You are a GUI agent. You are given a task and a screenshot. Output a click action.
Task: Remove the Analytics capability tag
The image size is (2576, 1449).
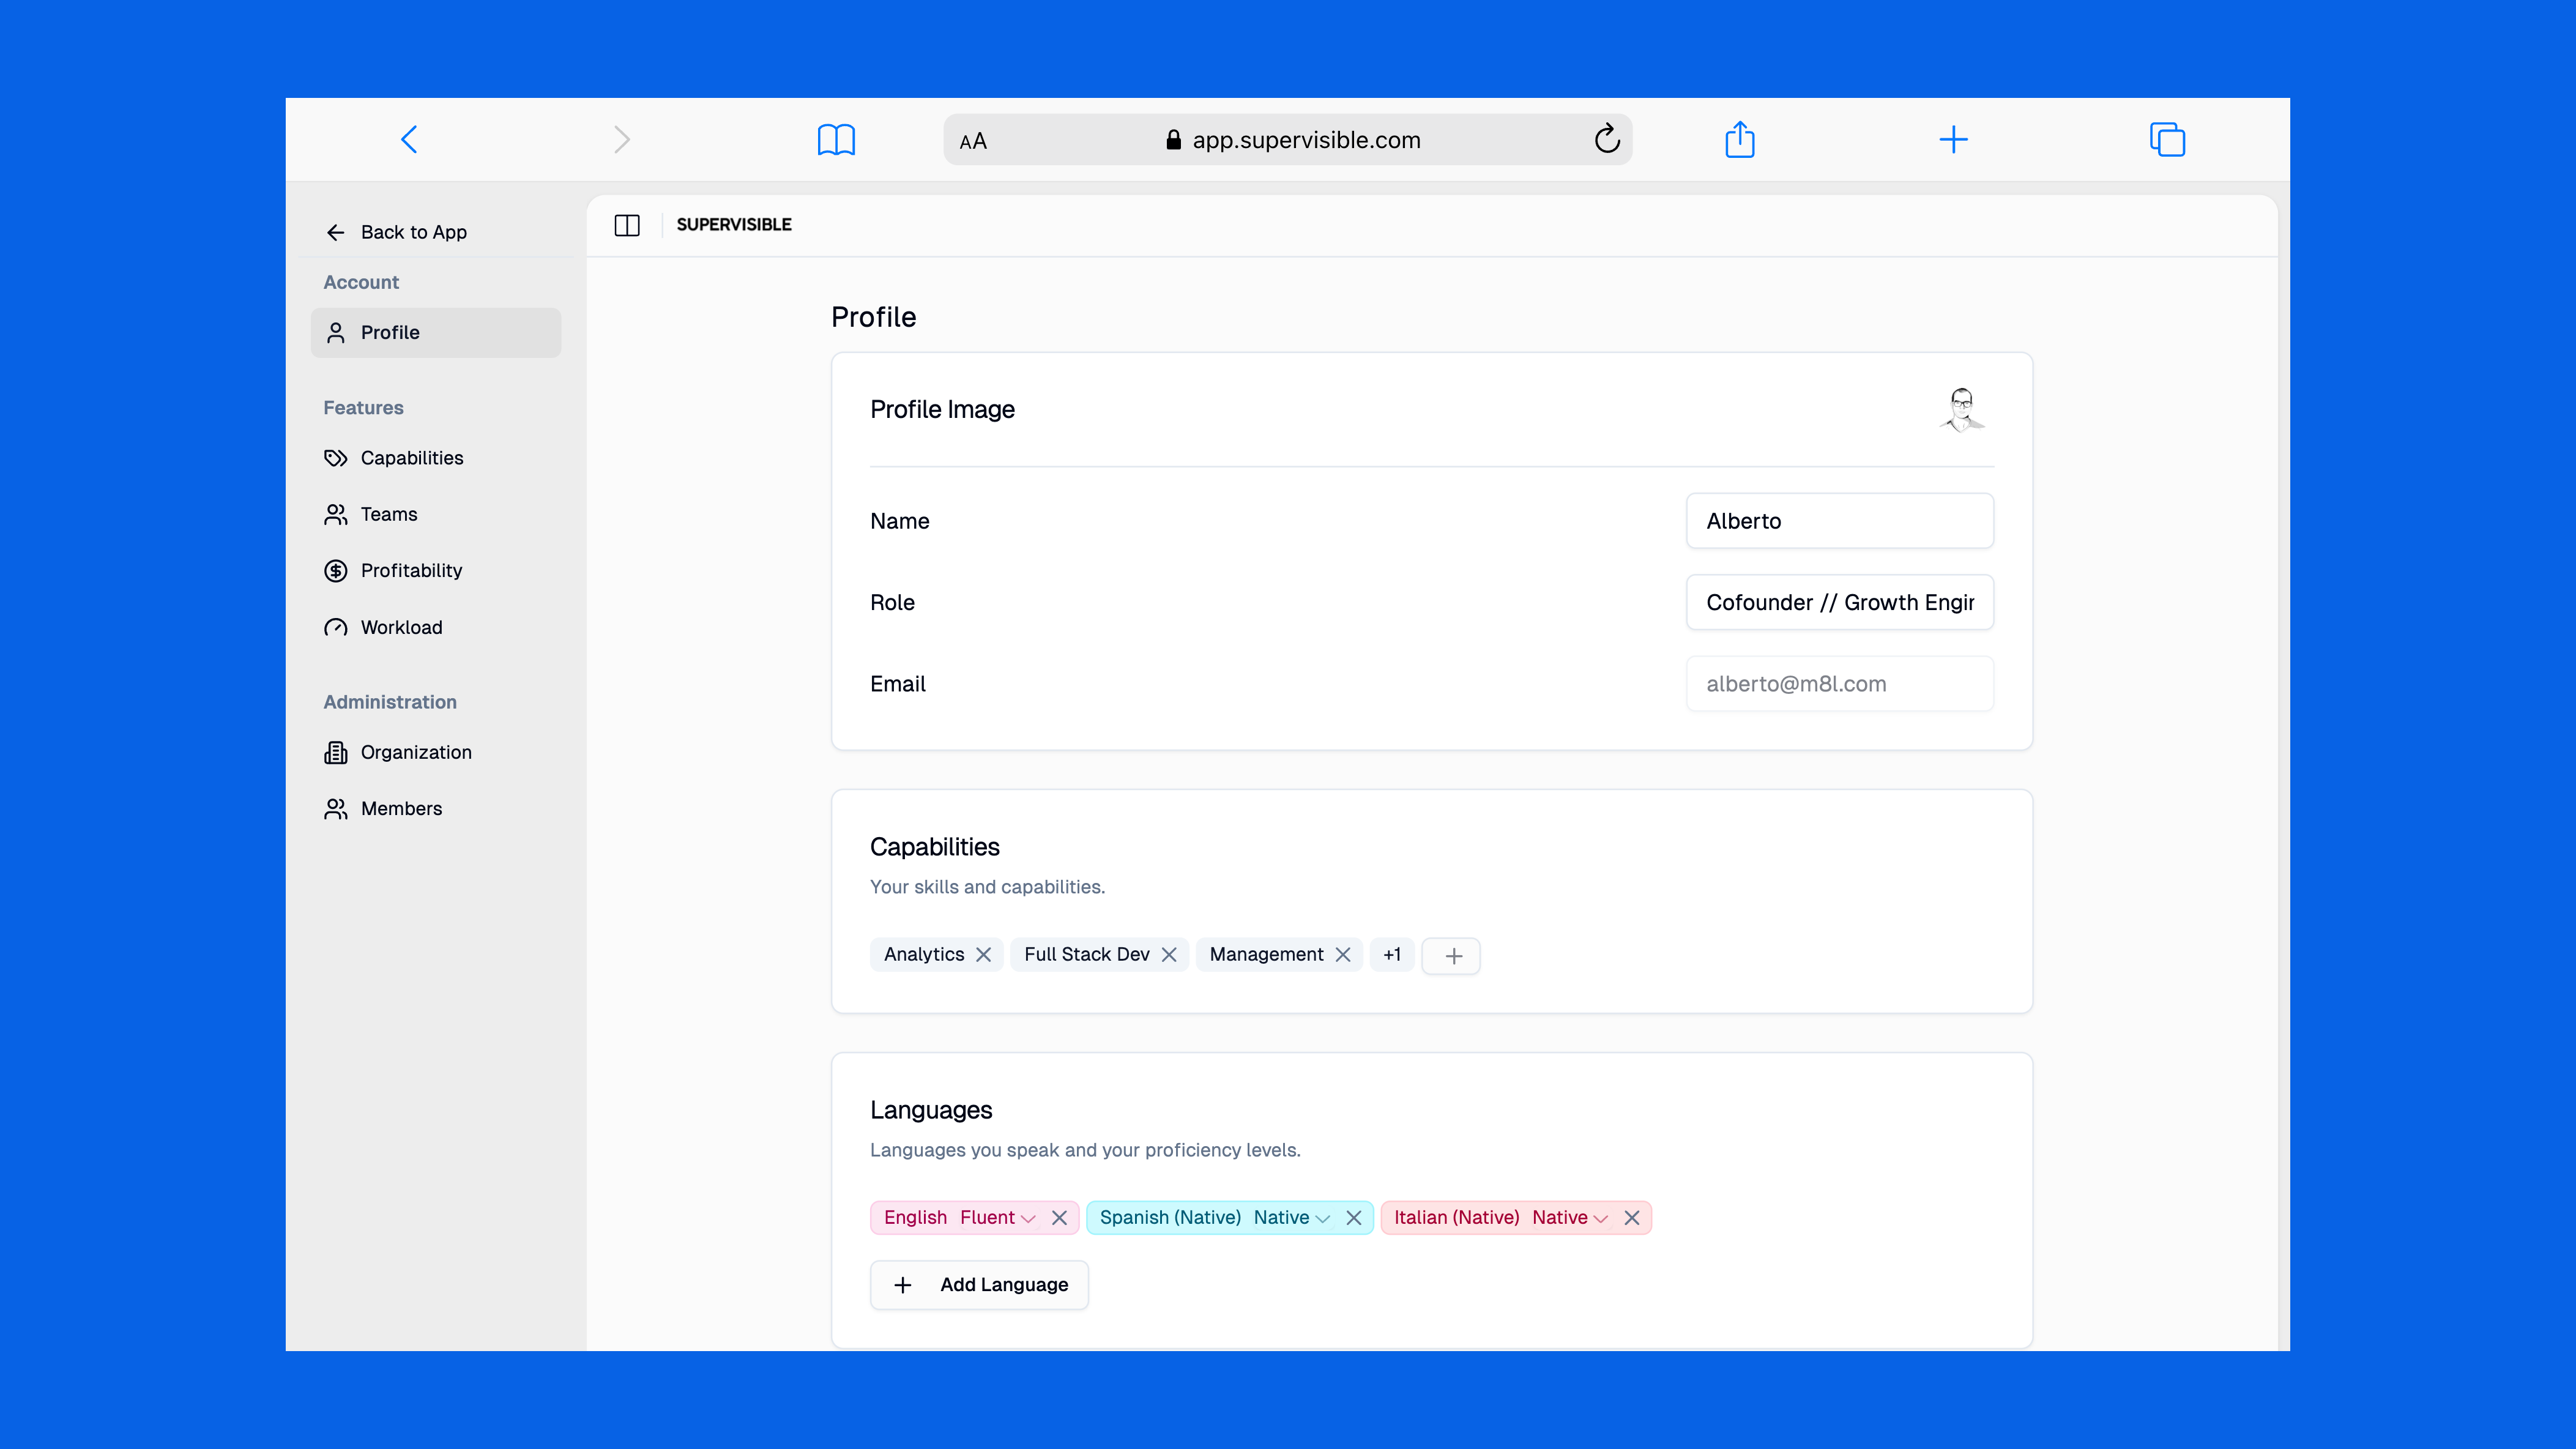984,955
